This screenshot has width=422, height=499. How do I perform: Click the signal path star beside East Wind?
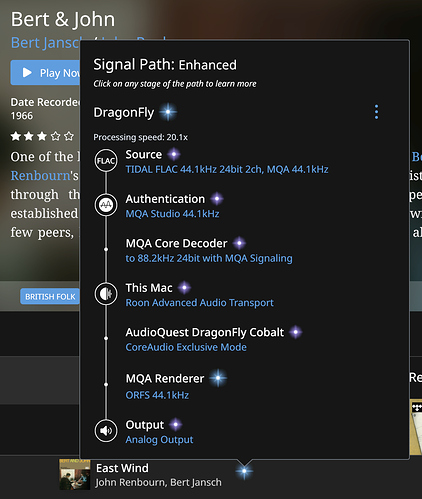pyautogui.click(x=244, y=471)
